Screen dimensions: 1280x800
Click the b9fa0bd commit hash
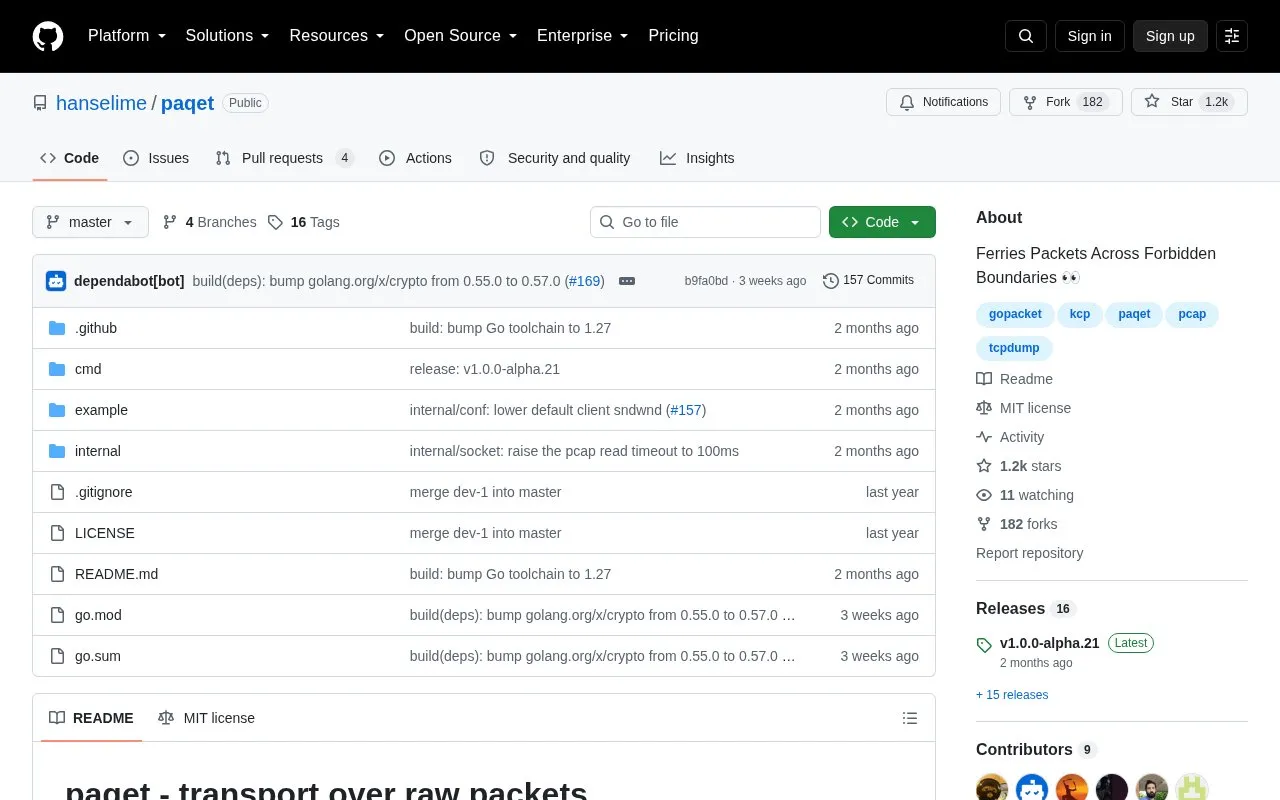[706, 281]
